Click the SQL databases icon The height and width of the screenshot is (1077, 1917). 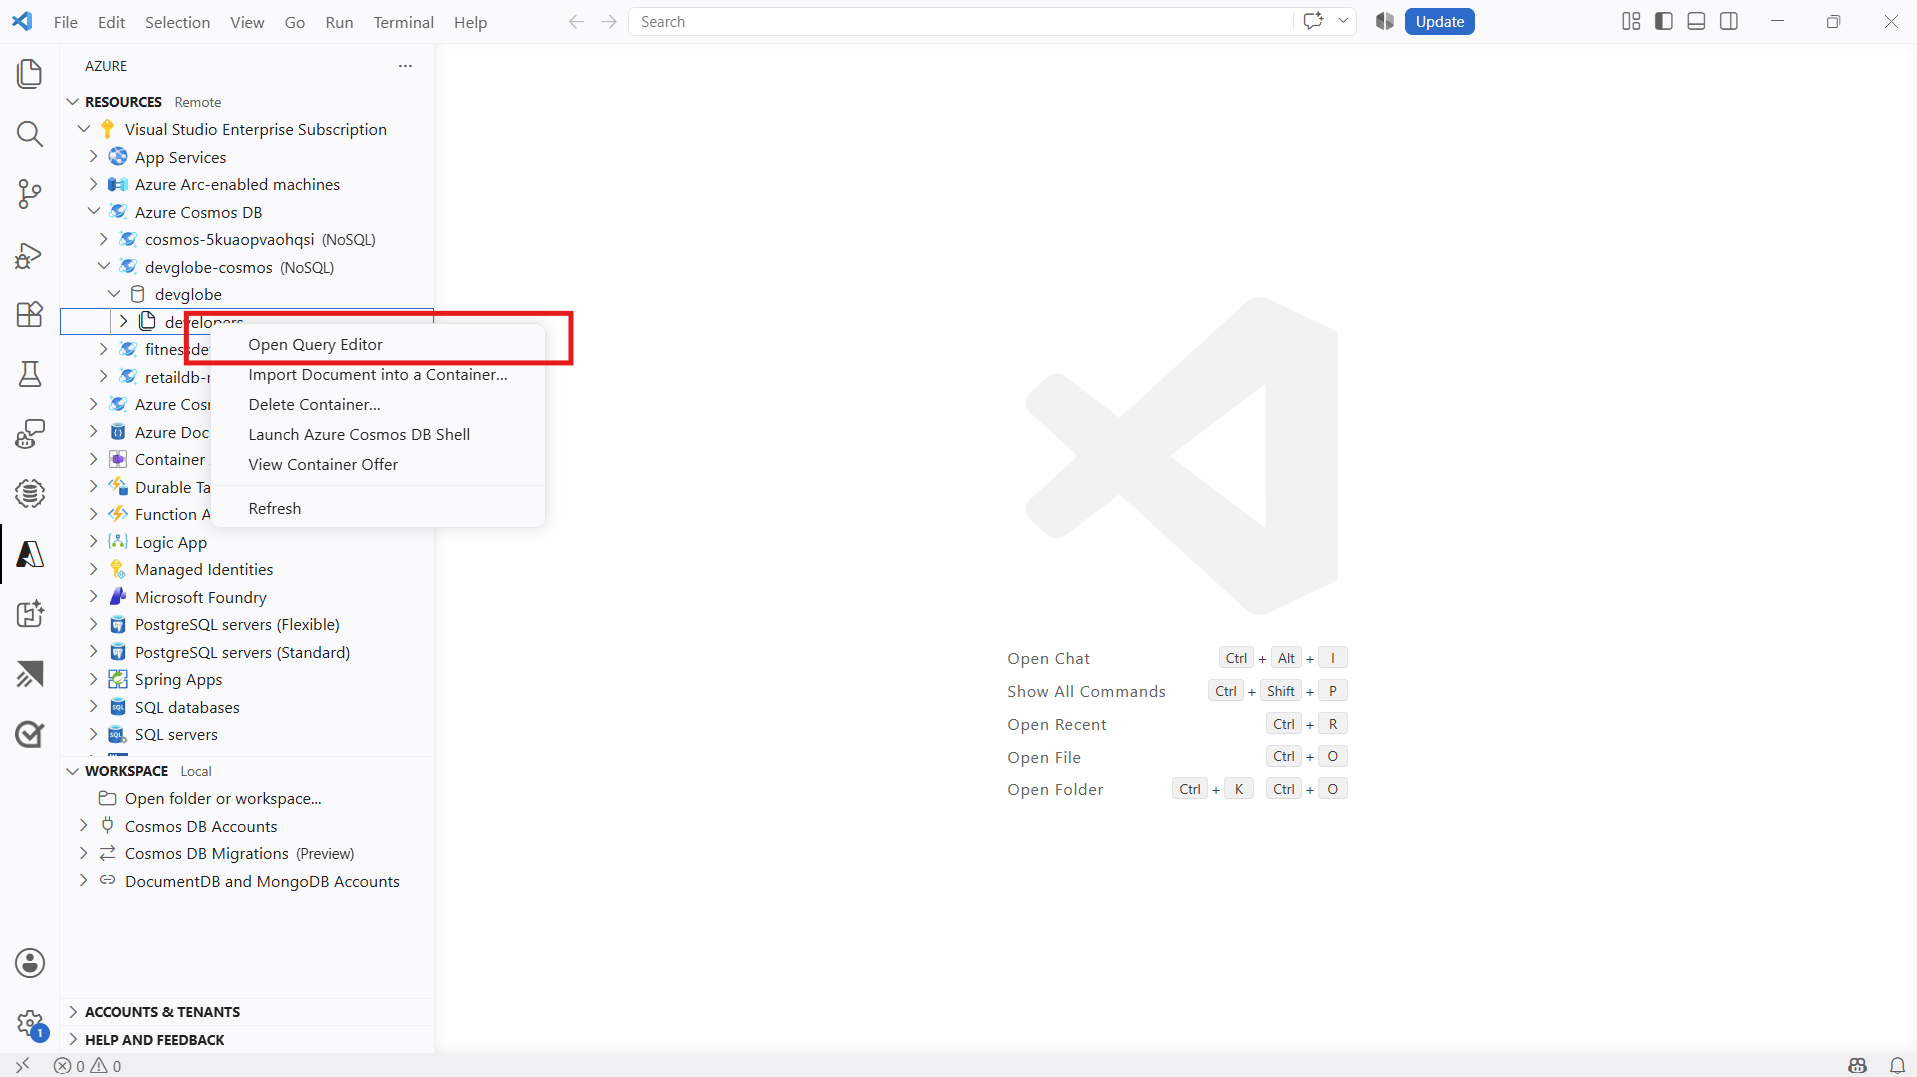118,707
